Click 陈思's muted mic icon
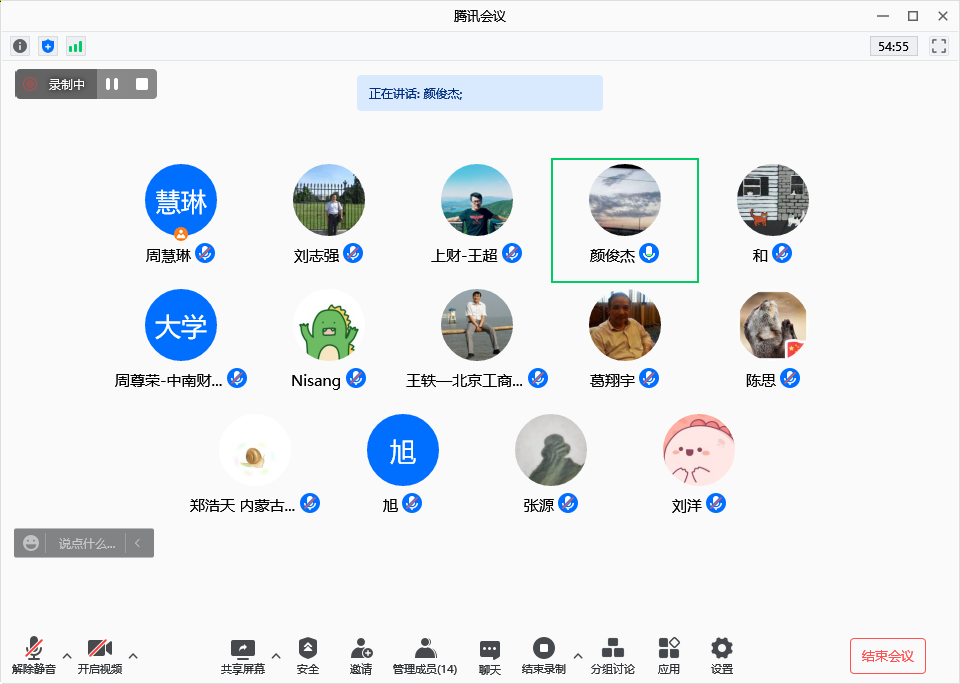The image size is (960, 684). 790,378
